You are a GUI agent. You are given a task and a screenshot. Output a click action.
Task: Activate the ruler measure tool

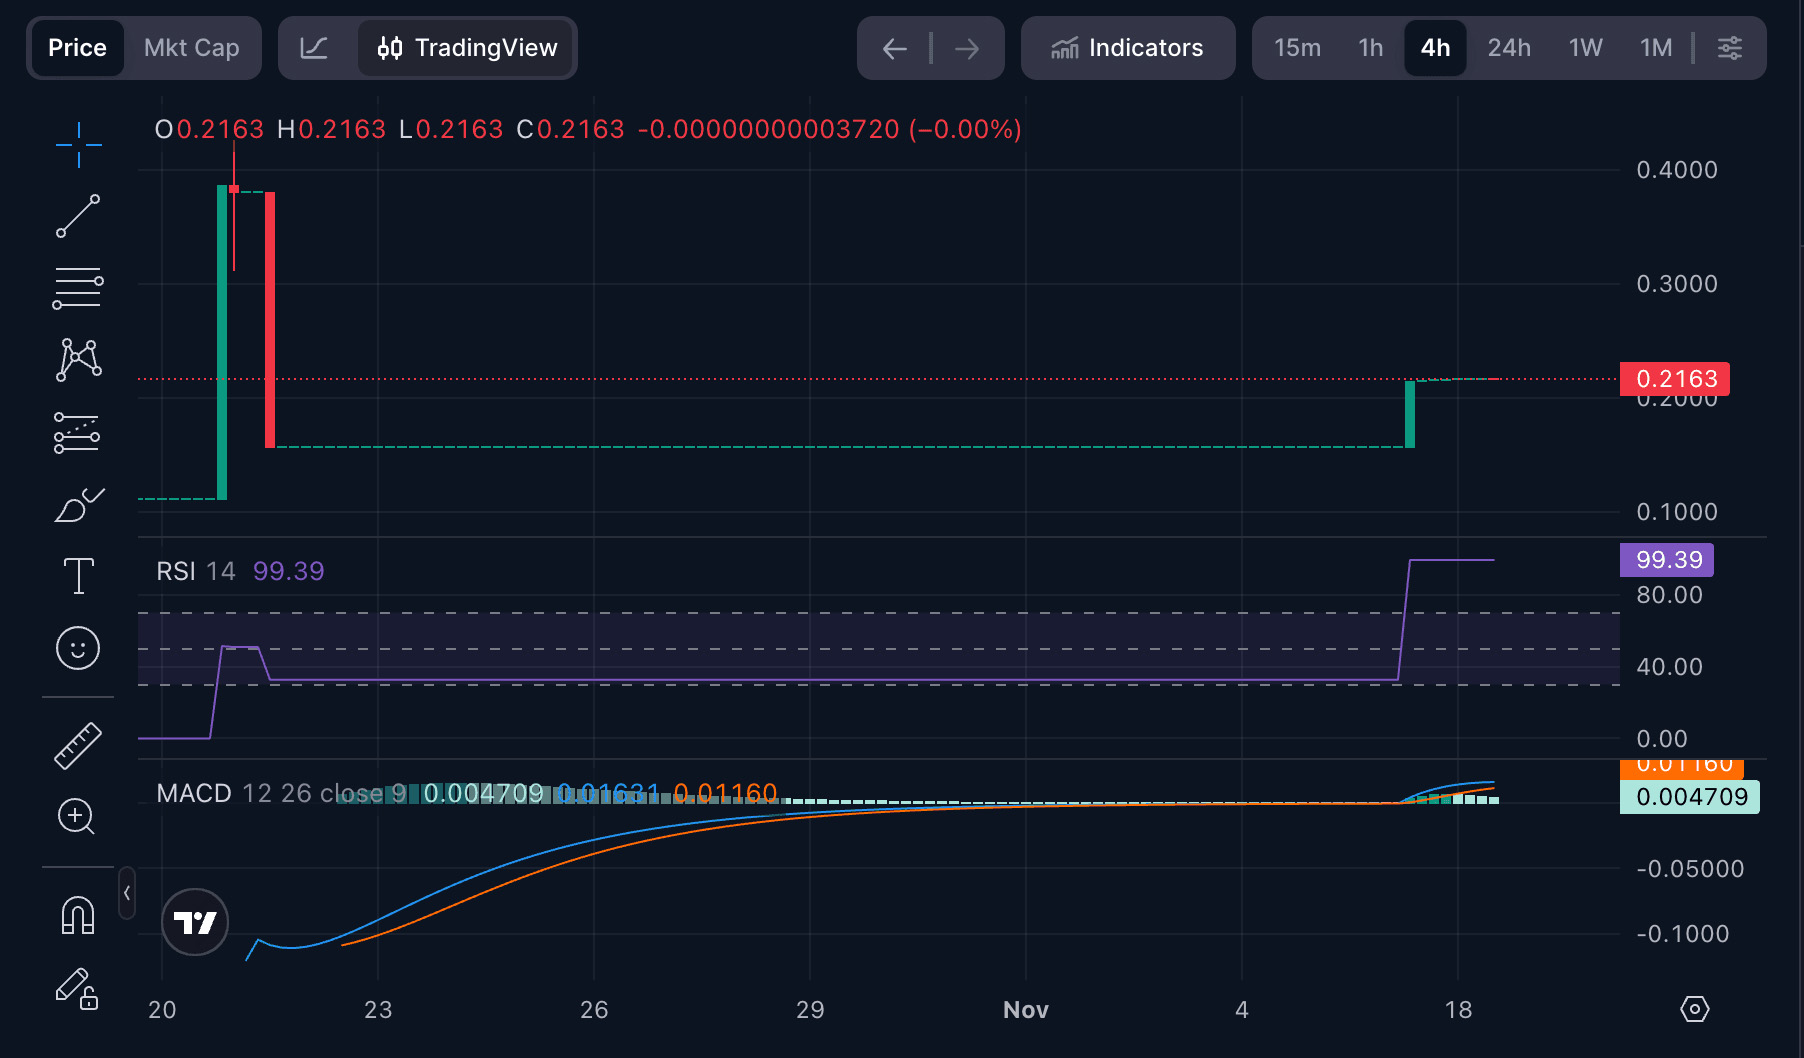78,745
